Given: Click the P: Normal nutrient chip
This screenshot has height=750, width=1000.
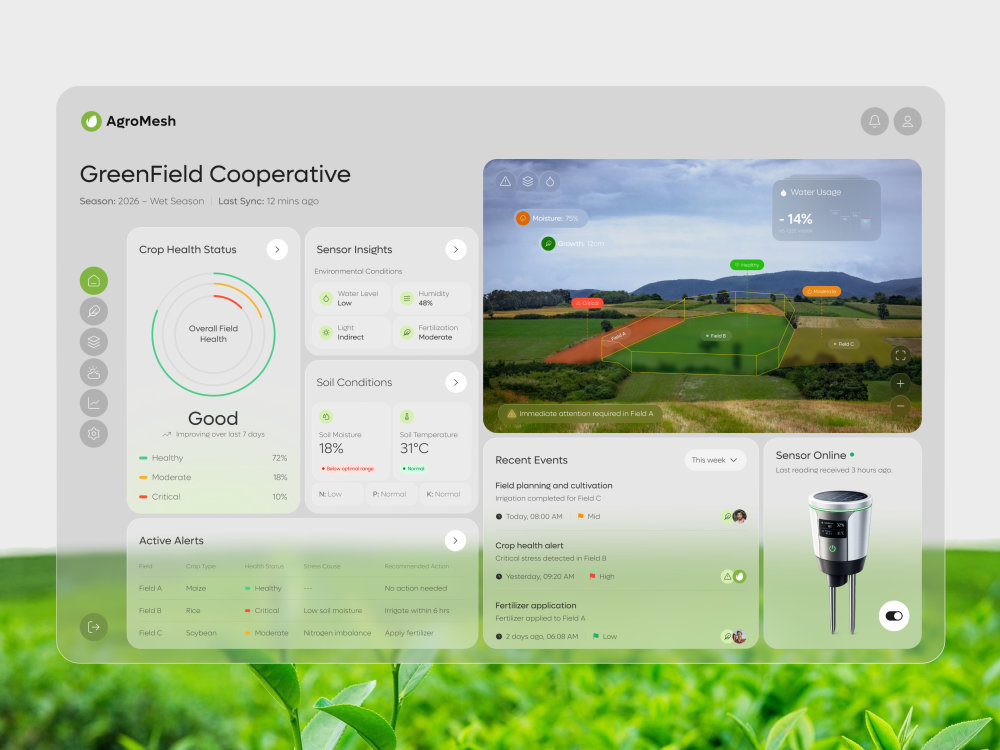Looking at the screenshot, I should pos(391,494).
